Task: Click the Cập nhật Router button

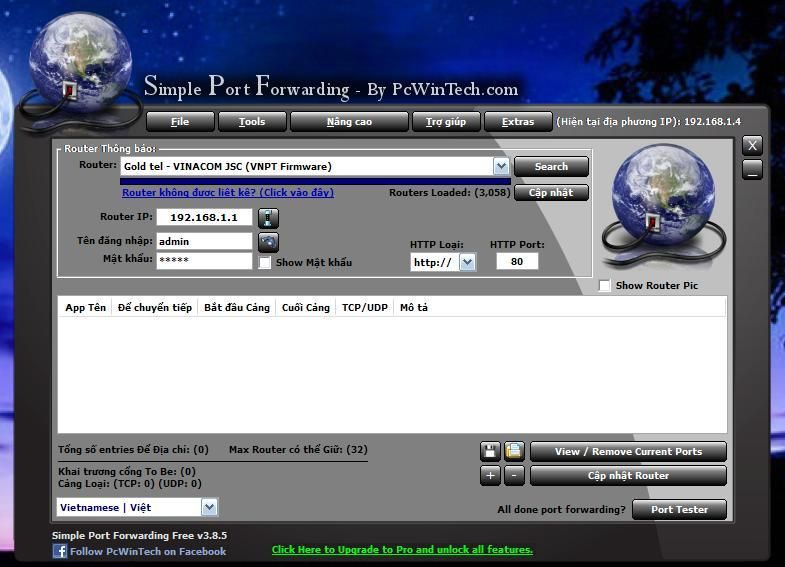Action: (x=628, y=475)
